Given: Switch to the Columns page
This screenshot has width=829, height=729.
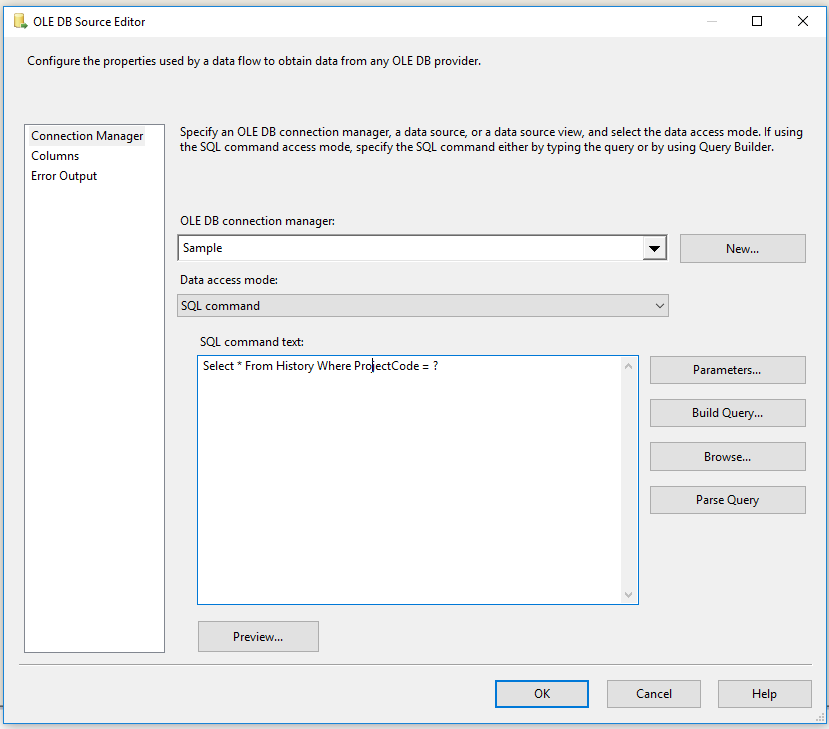Looking at the screenshot, I should (54, 155).
